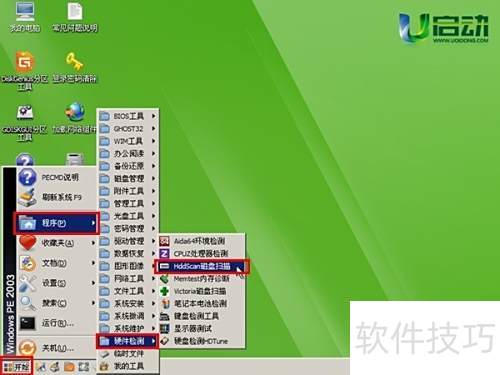Click the 开始 Start button
The image size is (500, 375).
(17, 367)
